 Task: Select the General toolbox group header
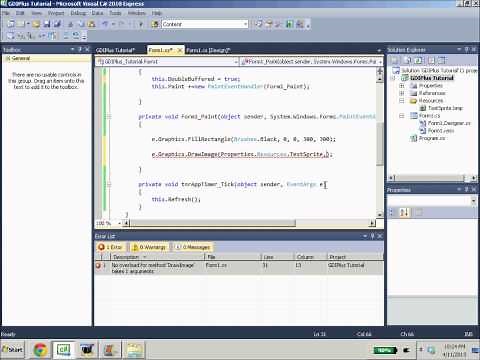pos(47,59)
